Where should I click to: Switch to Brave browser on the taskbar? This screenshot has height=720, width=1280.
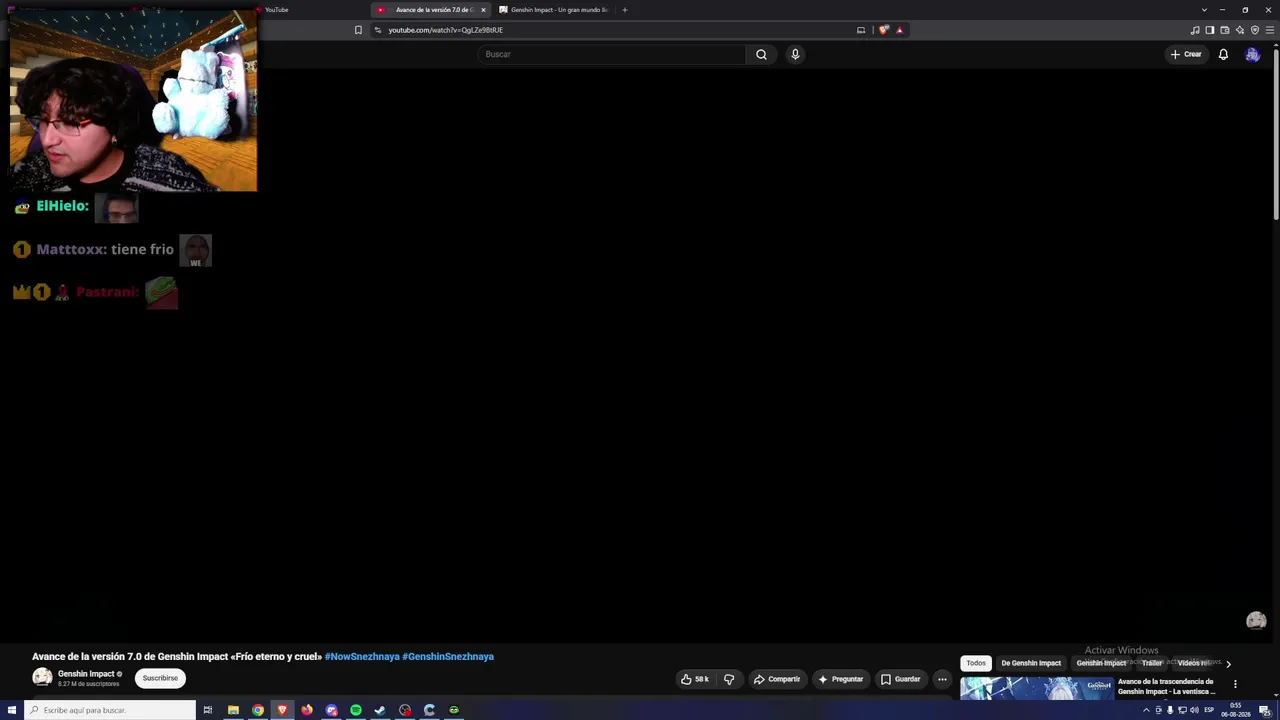282,710
